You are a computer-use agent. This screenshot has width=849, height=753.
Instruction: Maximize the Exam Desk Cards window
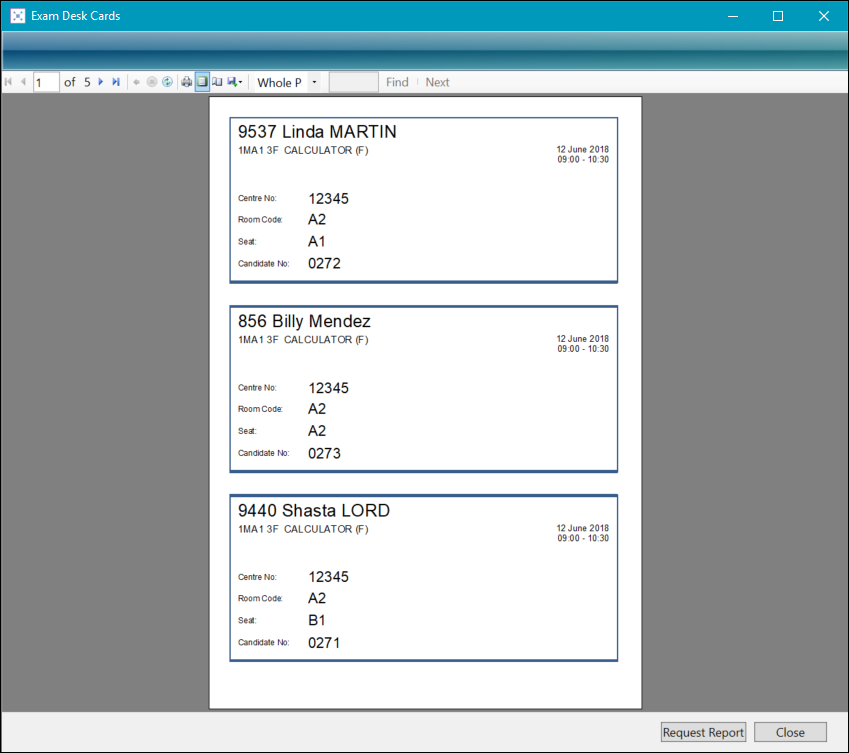coord(778,16)
